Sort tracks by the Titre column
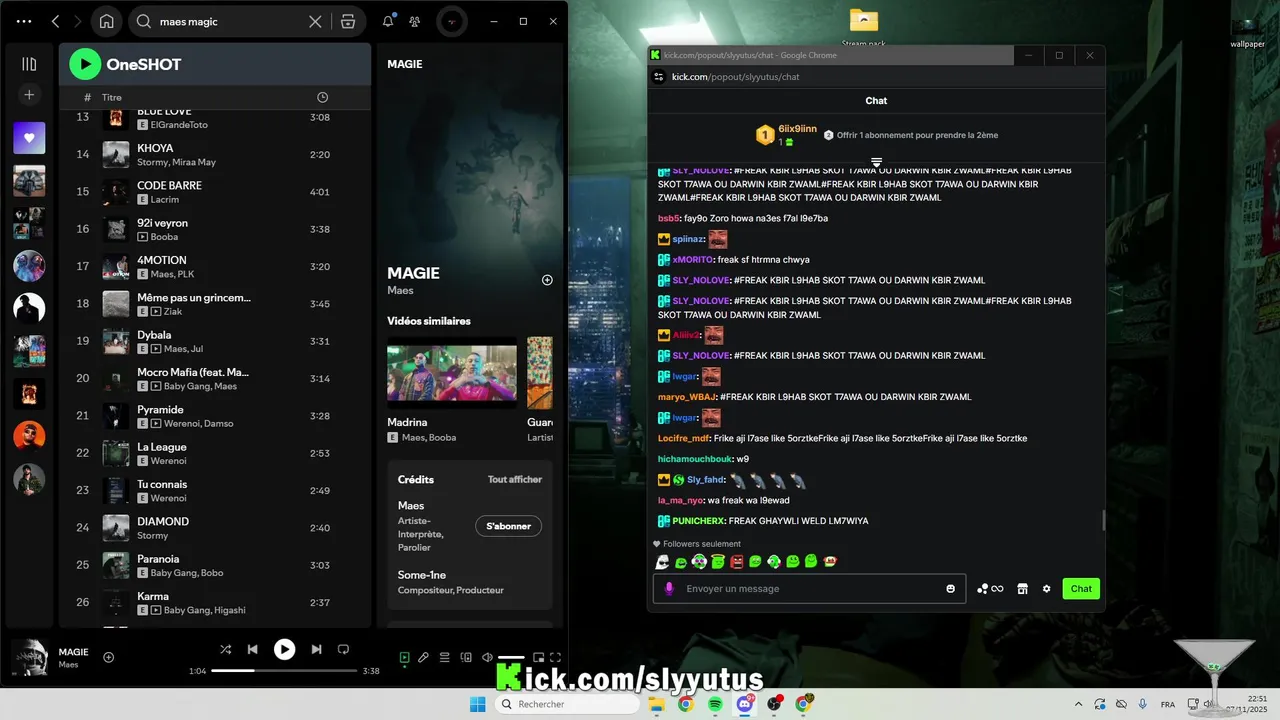The width and height of the screenshot is (1280, 720). coord(111,98)
